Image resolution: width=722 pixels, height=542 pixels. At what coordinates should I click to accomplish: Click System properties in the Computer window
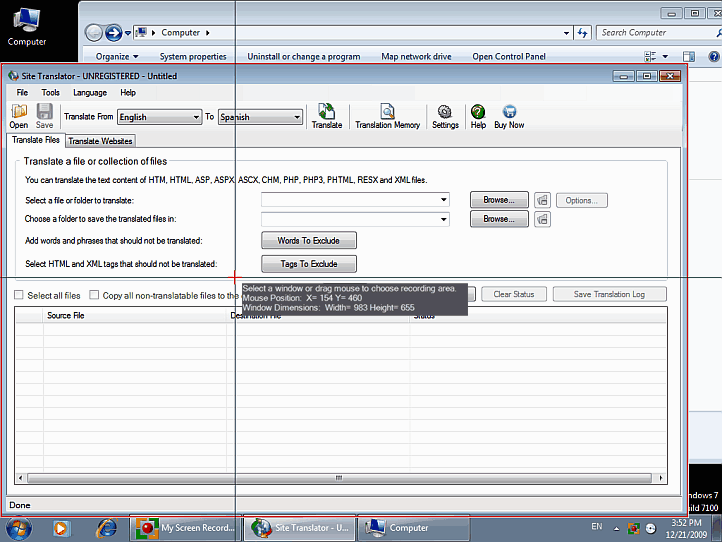click(193, 57)
